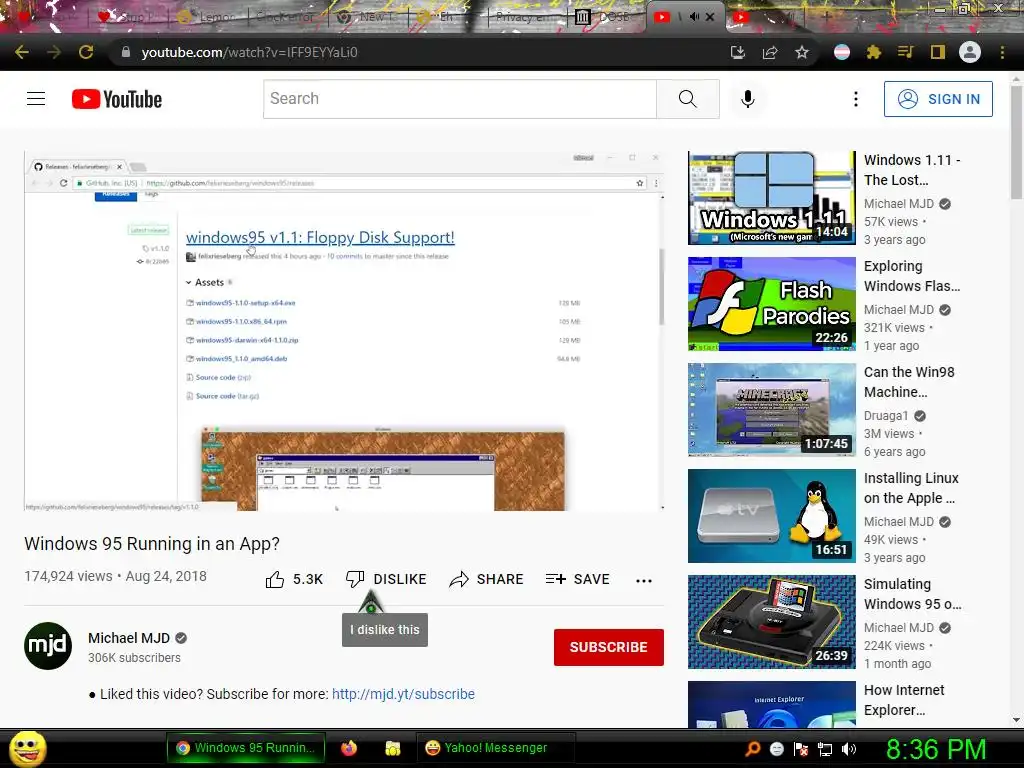
Task: Open the yellow folder taskbar icon
Action: [x=392, y=748]
